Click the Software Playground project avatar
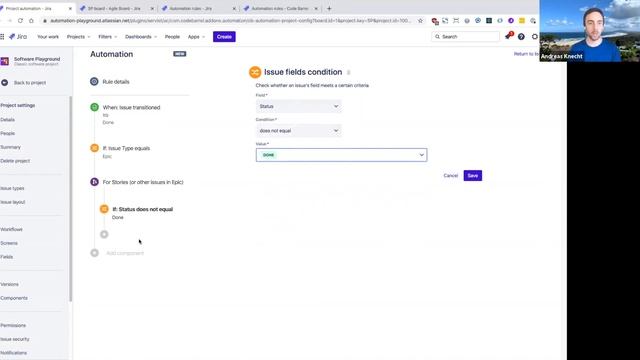The height and width of the screenshot is (360, 640). tap(4, 61)
